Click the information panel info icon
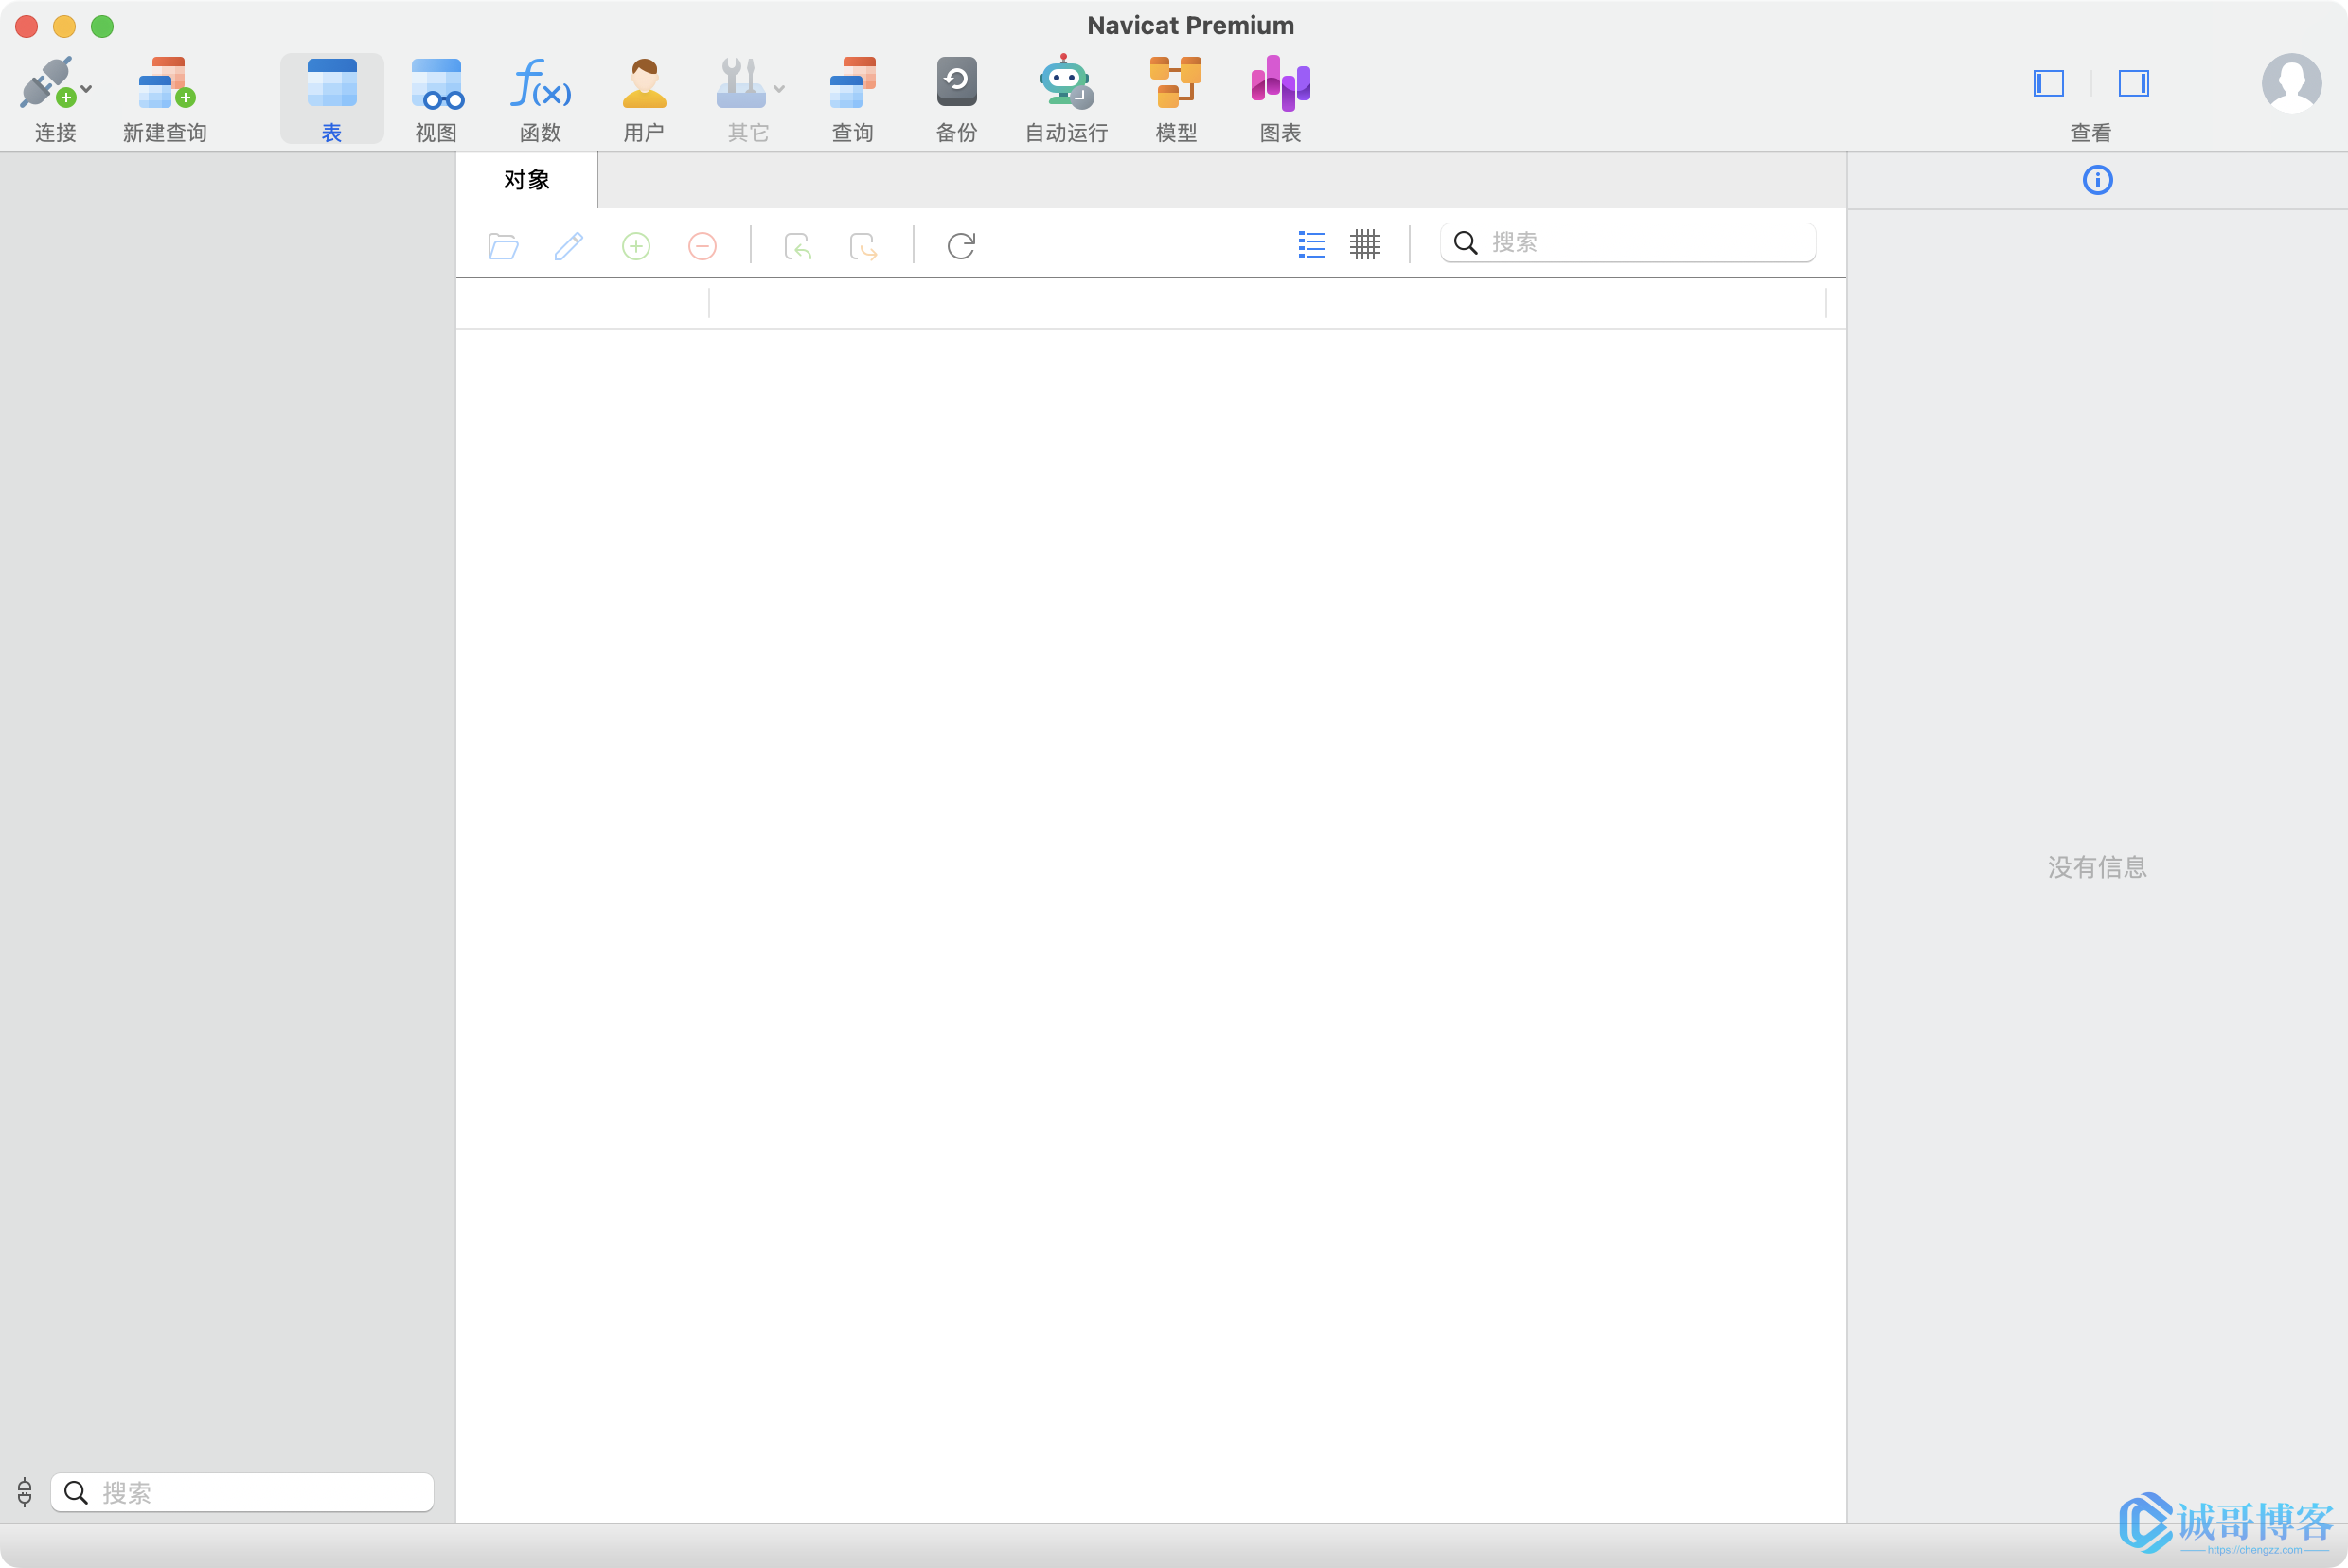This screenshot has height=1568, width=2348. tap(2097, 180)
